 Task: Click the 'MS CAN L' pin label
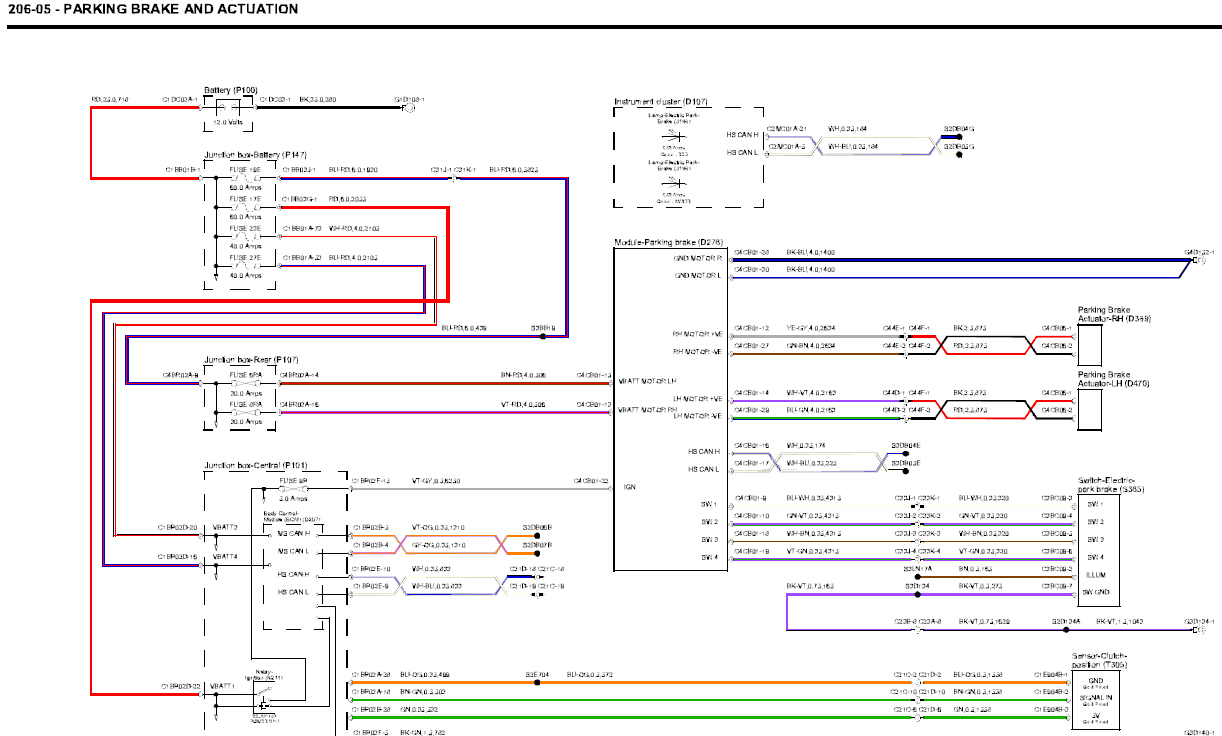pyautogui.click(x=294, y=551)
